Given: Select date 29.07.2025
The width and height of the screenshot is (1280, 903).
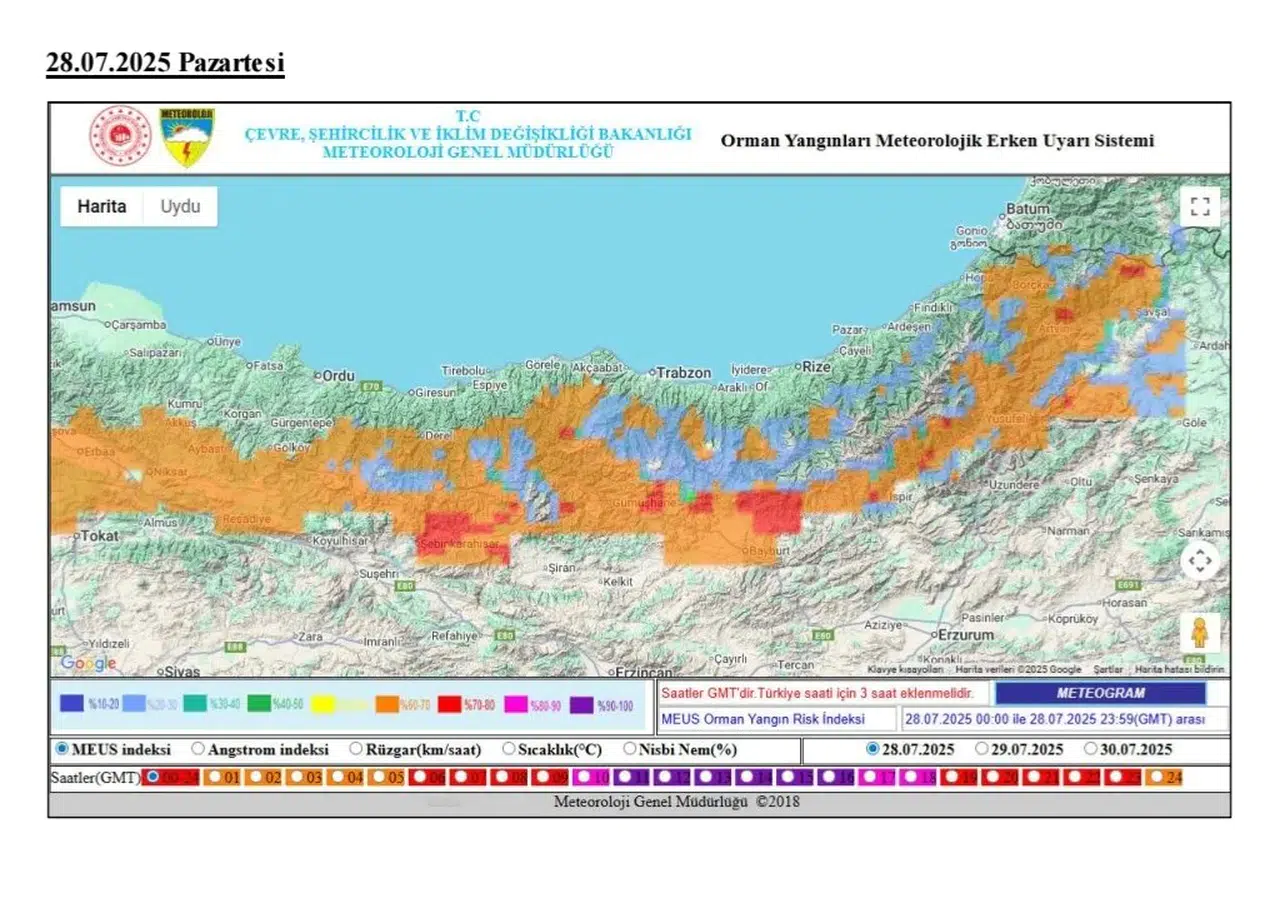Looking at the screenshot, I should (x=982, y=749).
